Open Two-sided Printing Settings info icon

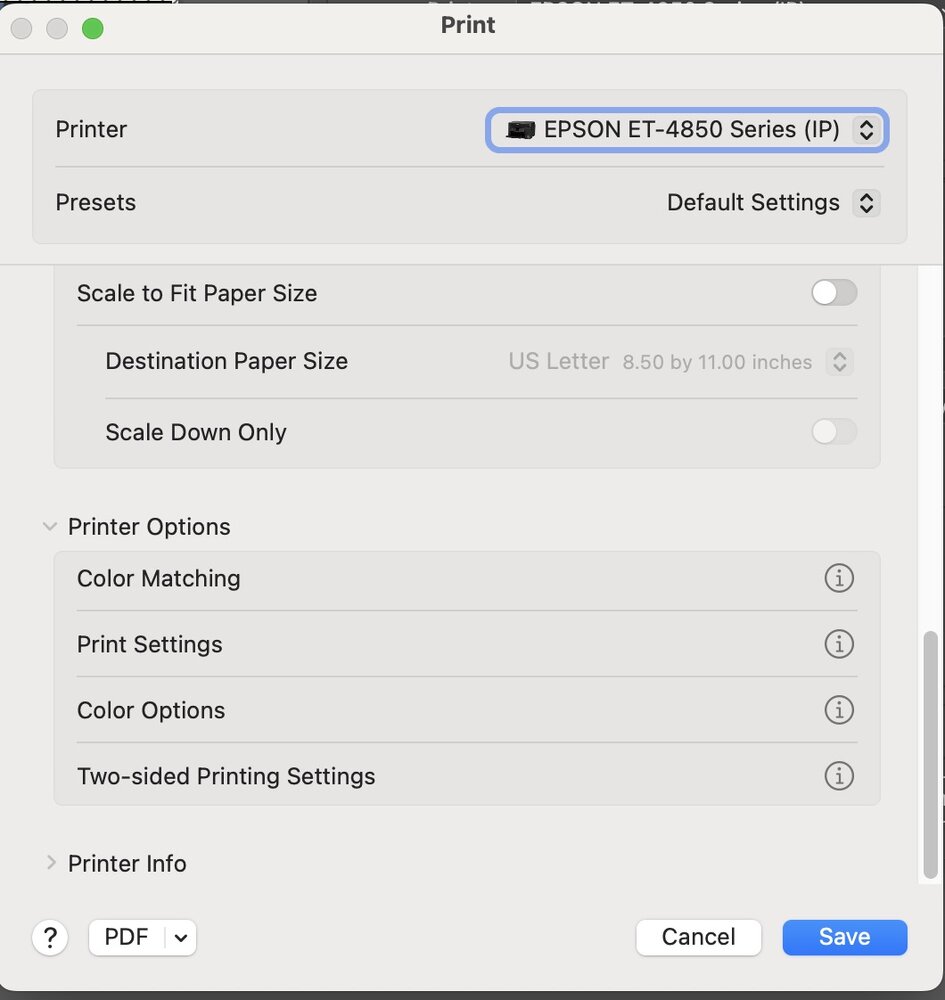pos(839,776)
